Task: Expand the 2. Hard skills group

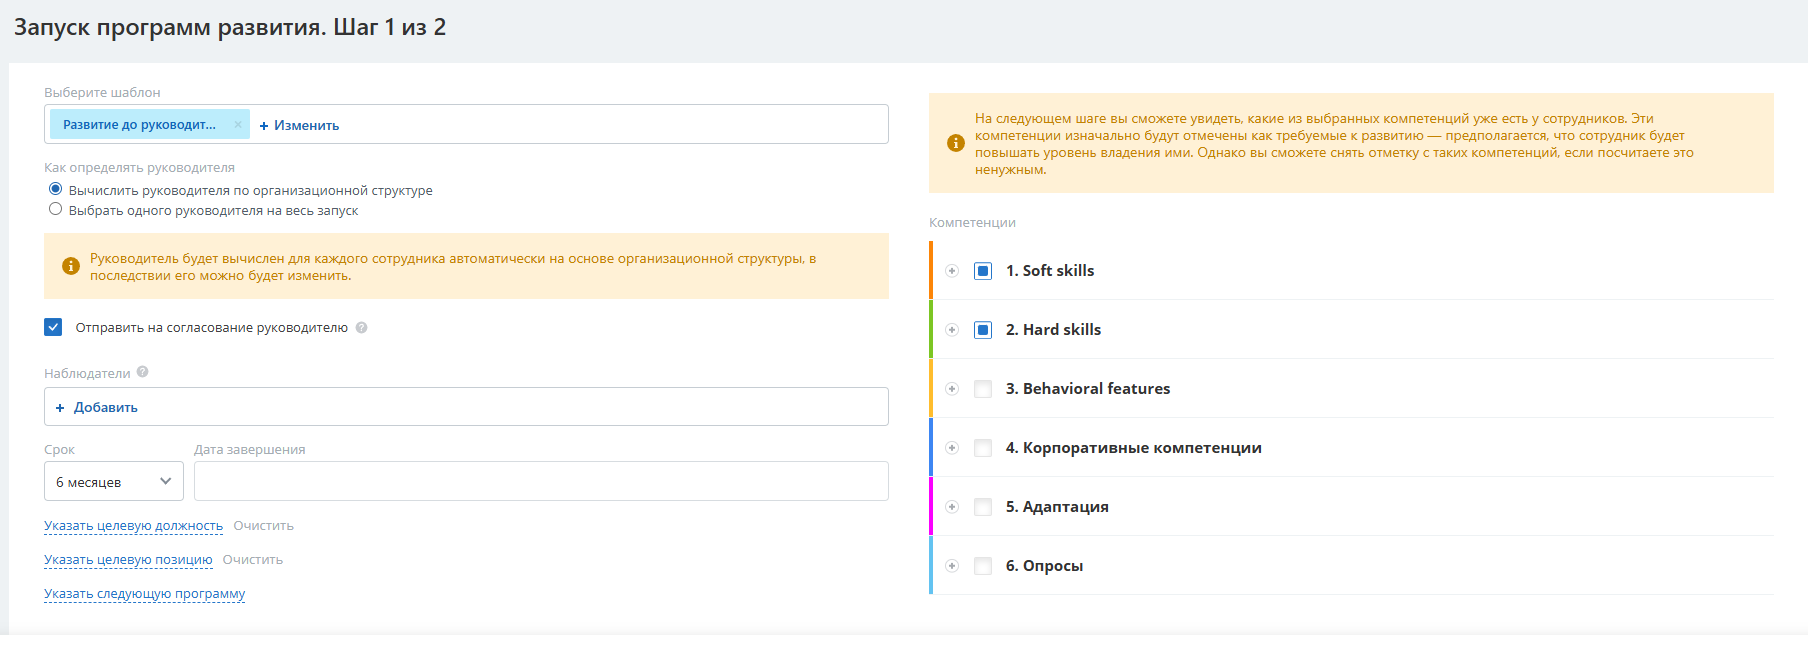Action: (952, 330)
